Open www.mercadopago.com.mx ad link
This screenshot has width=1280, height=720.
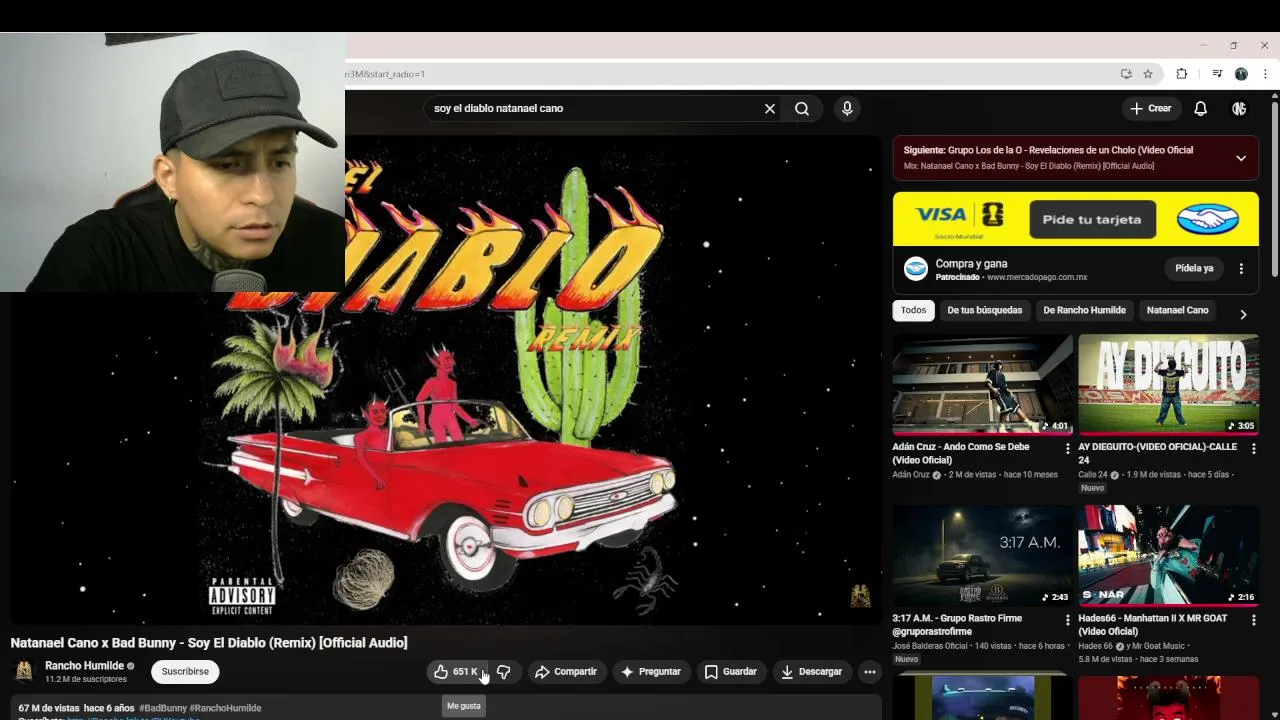coord(1036,277)
